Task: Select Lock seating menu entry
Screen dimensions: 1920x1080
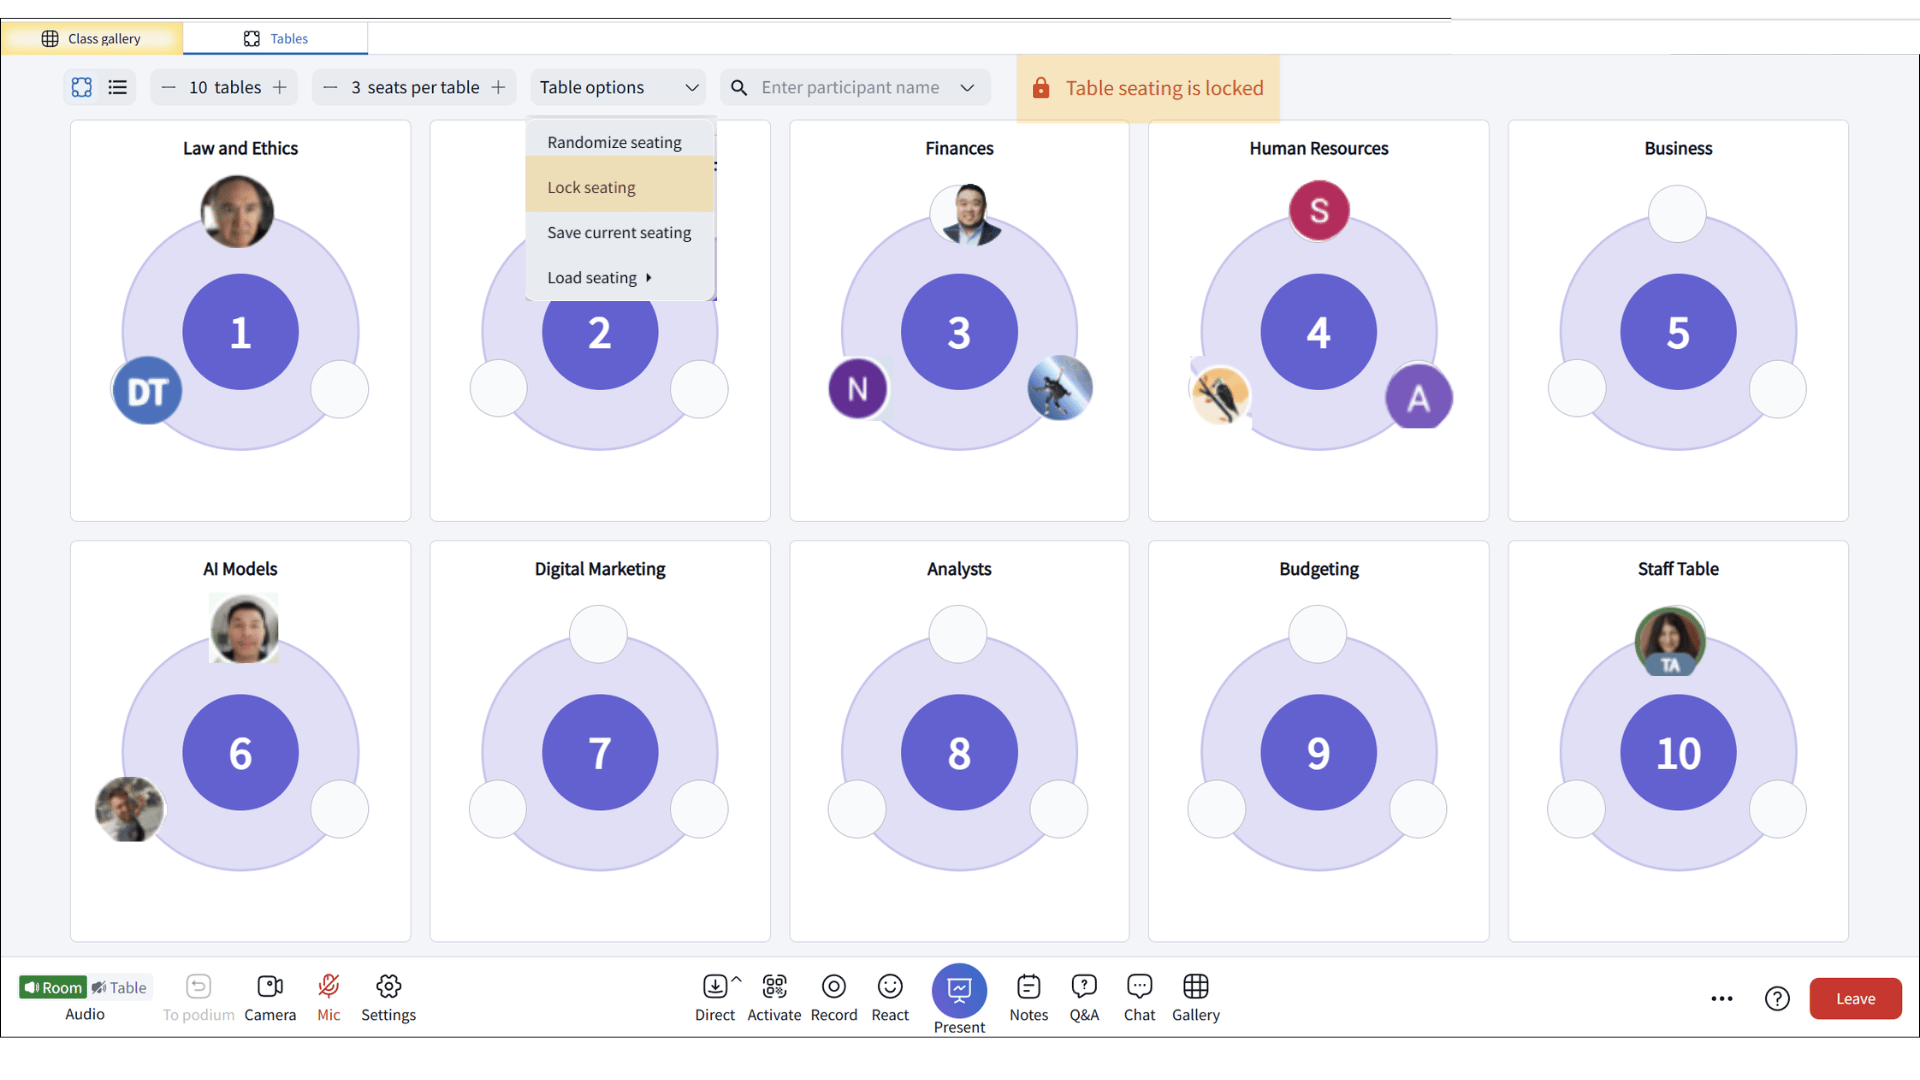Action: coord(620,187)
